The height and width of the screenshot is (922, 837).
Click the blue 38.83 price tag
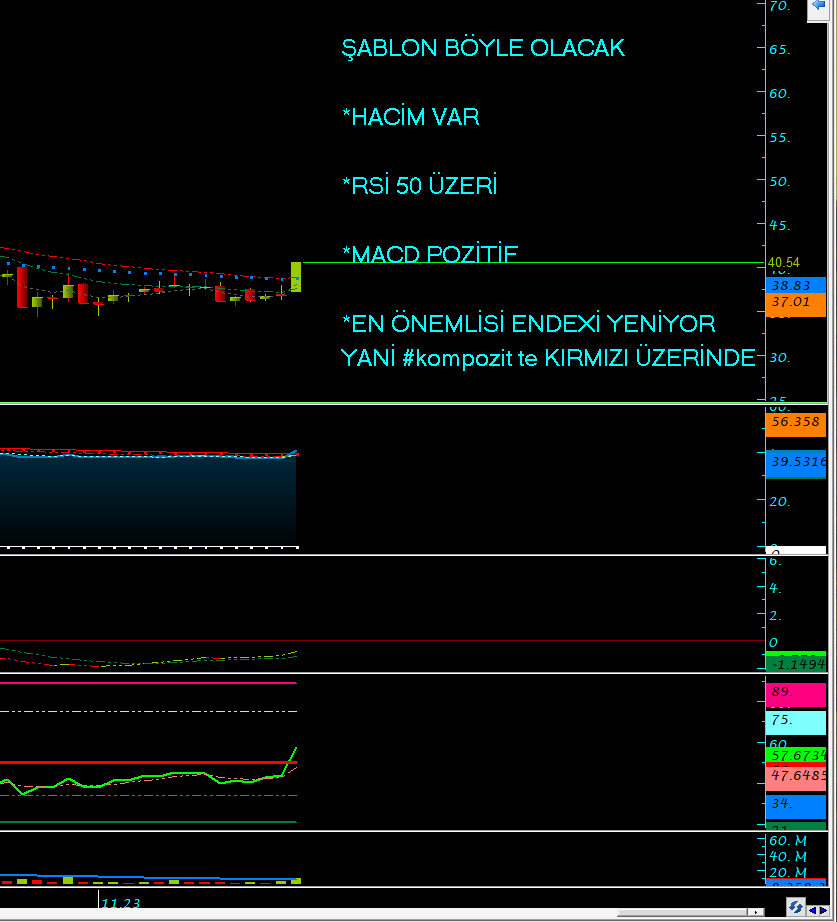click(x=796, y=285)
